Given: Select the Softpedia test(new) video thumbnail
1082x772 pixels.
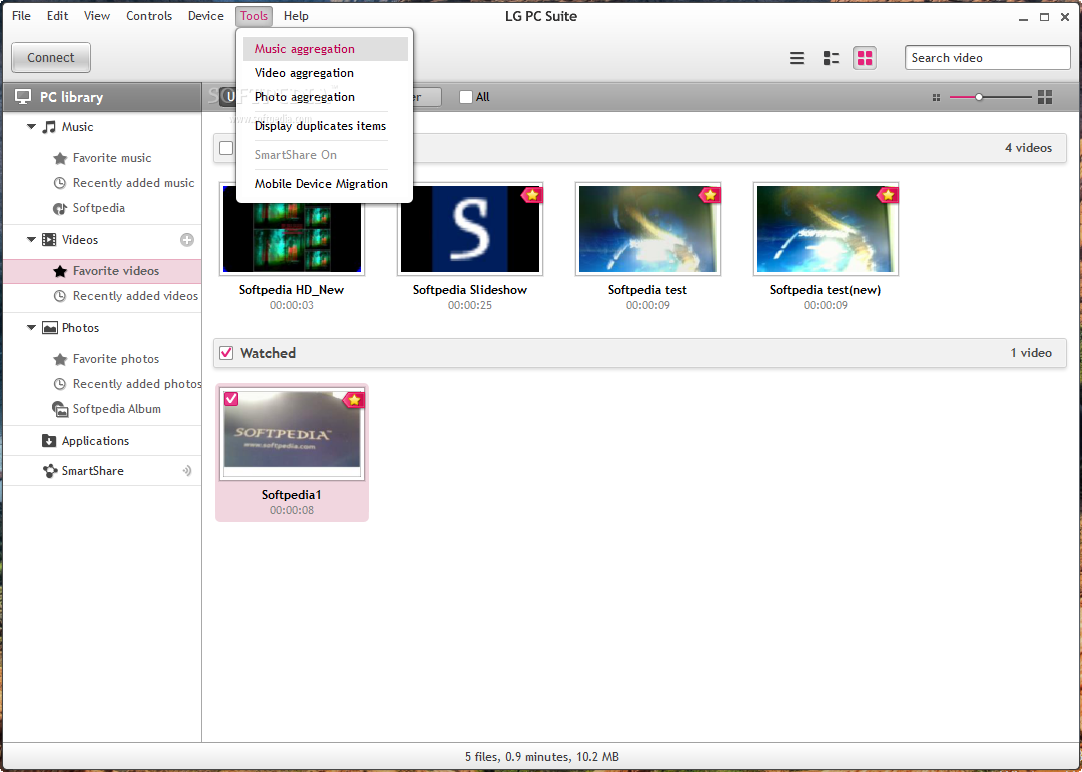Looking at the screenshot, I should point(826,229).
